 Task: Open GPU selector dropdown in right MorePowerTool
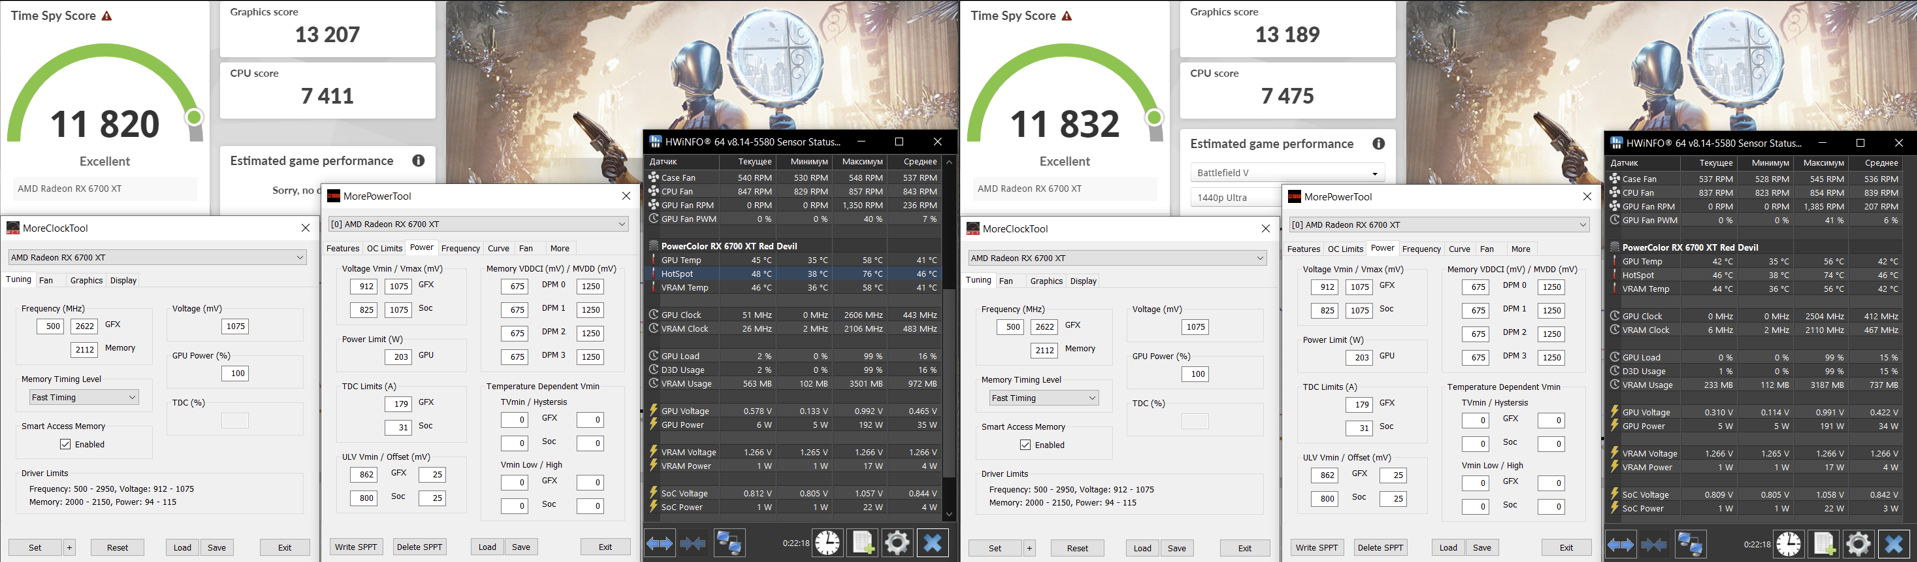(1438, 225)
